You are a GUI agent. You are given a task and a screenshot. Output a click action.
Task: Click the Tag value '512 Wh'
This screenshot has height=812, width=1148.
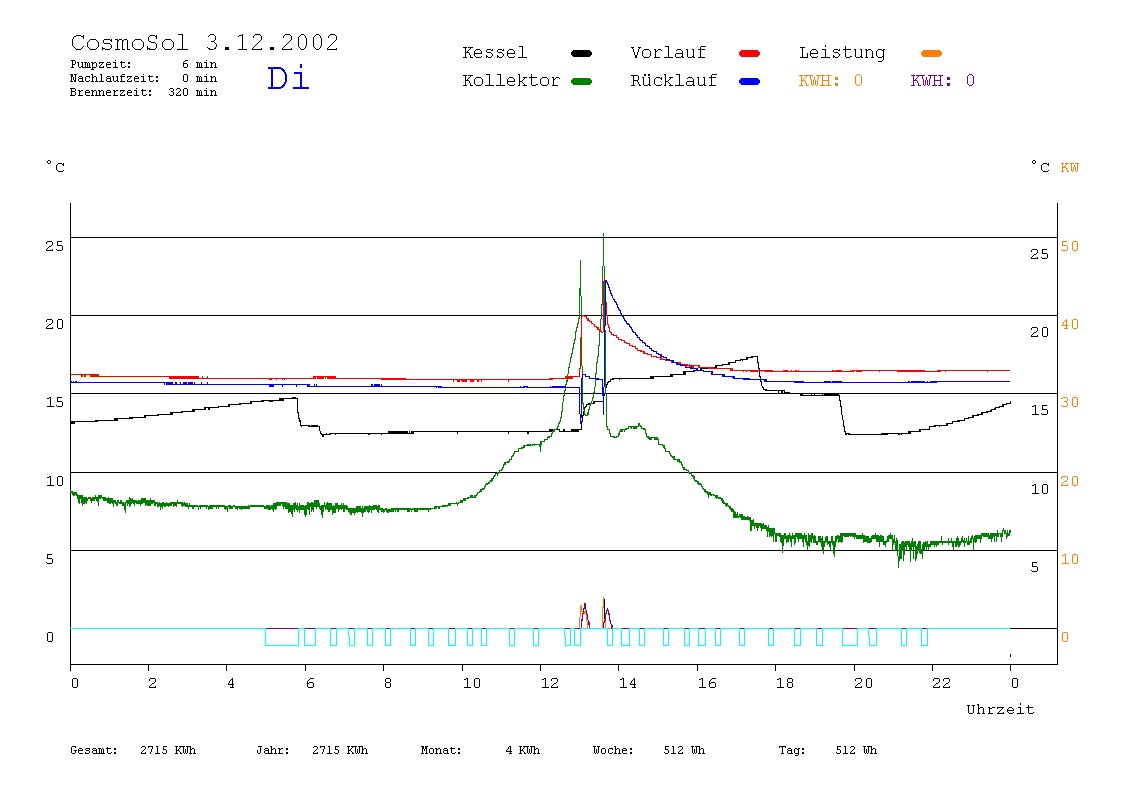[856, 750]
